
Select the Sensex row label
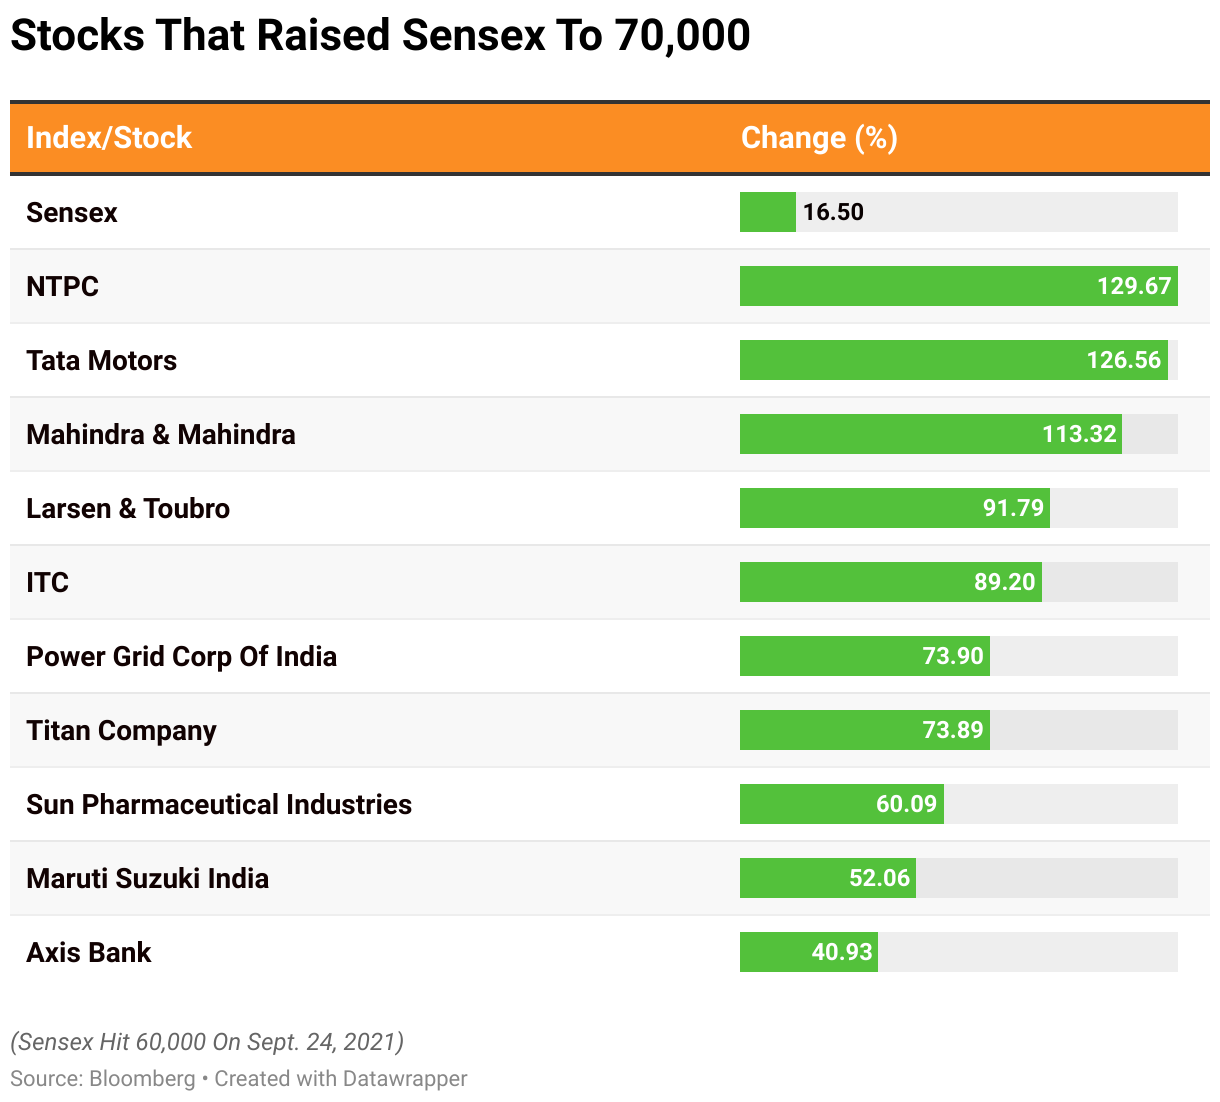point(72,213)
